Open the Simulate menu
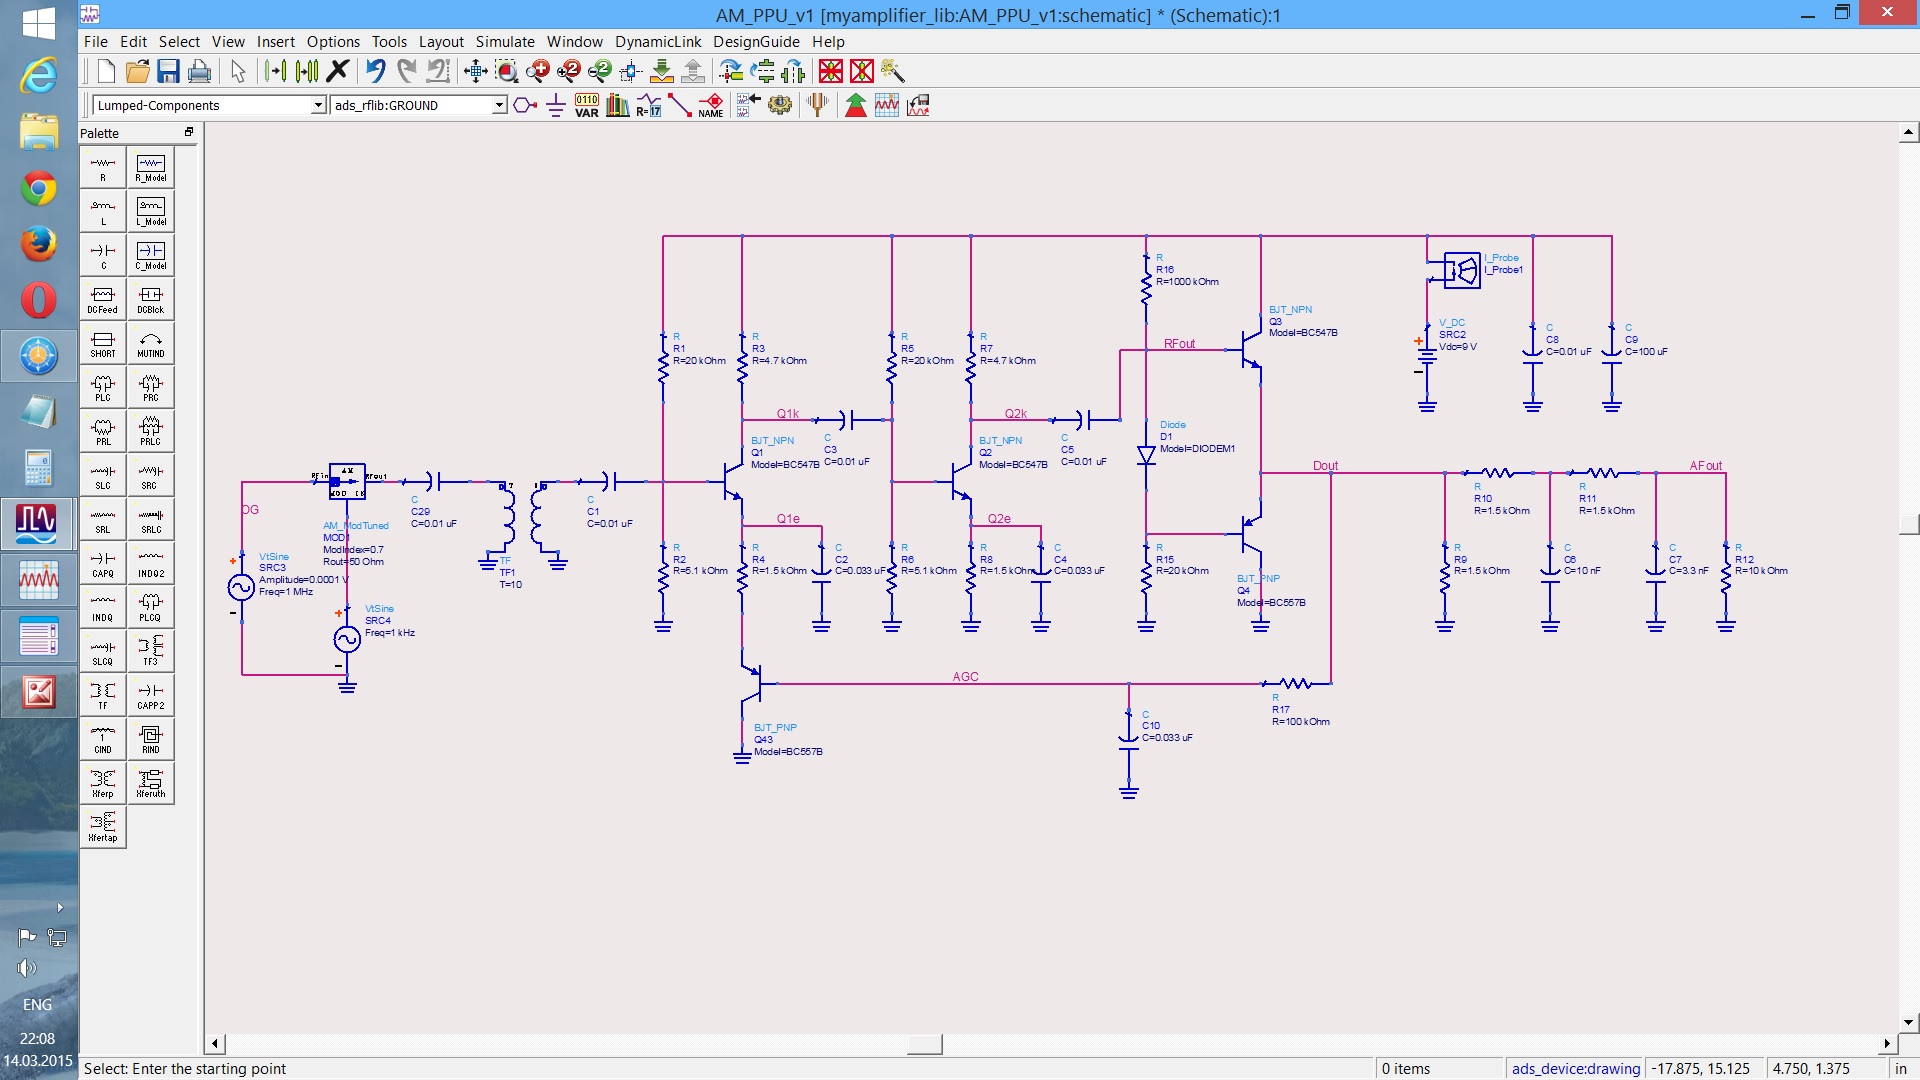1920x1080 pixels. (x=505, y=42)
